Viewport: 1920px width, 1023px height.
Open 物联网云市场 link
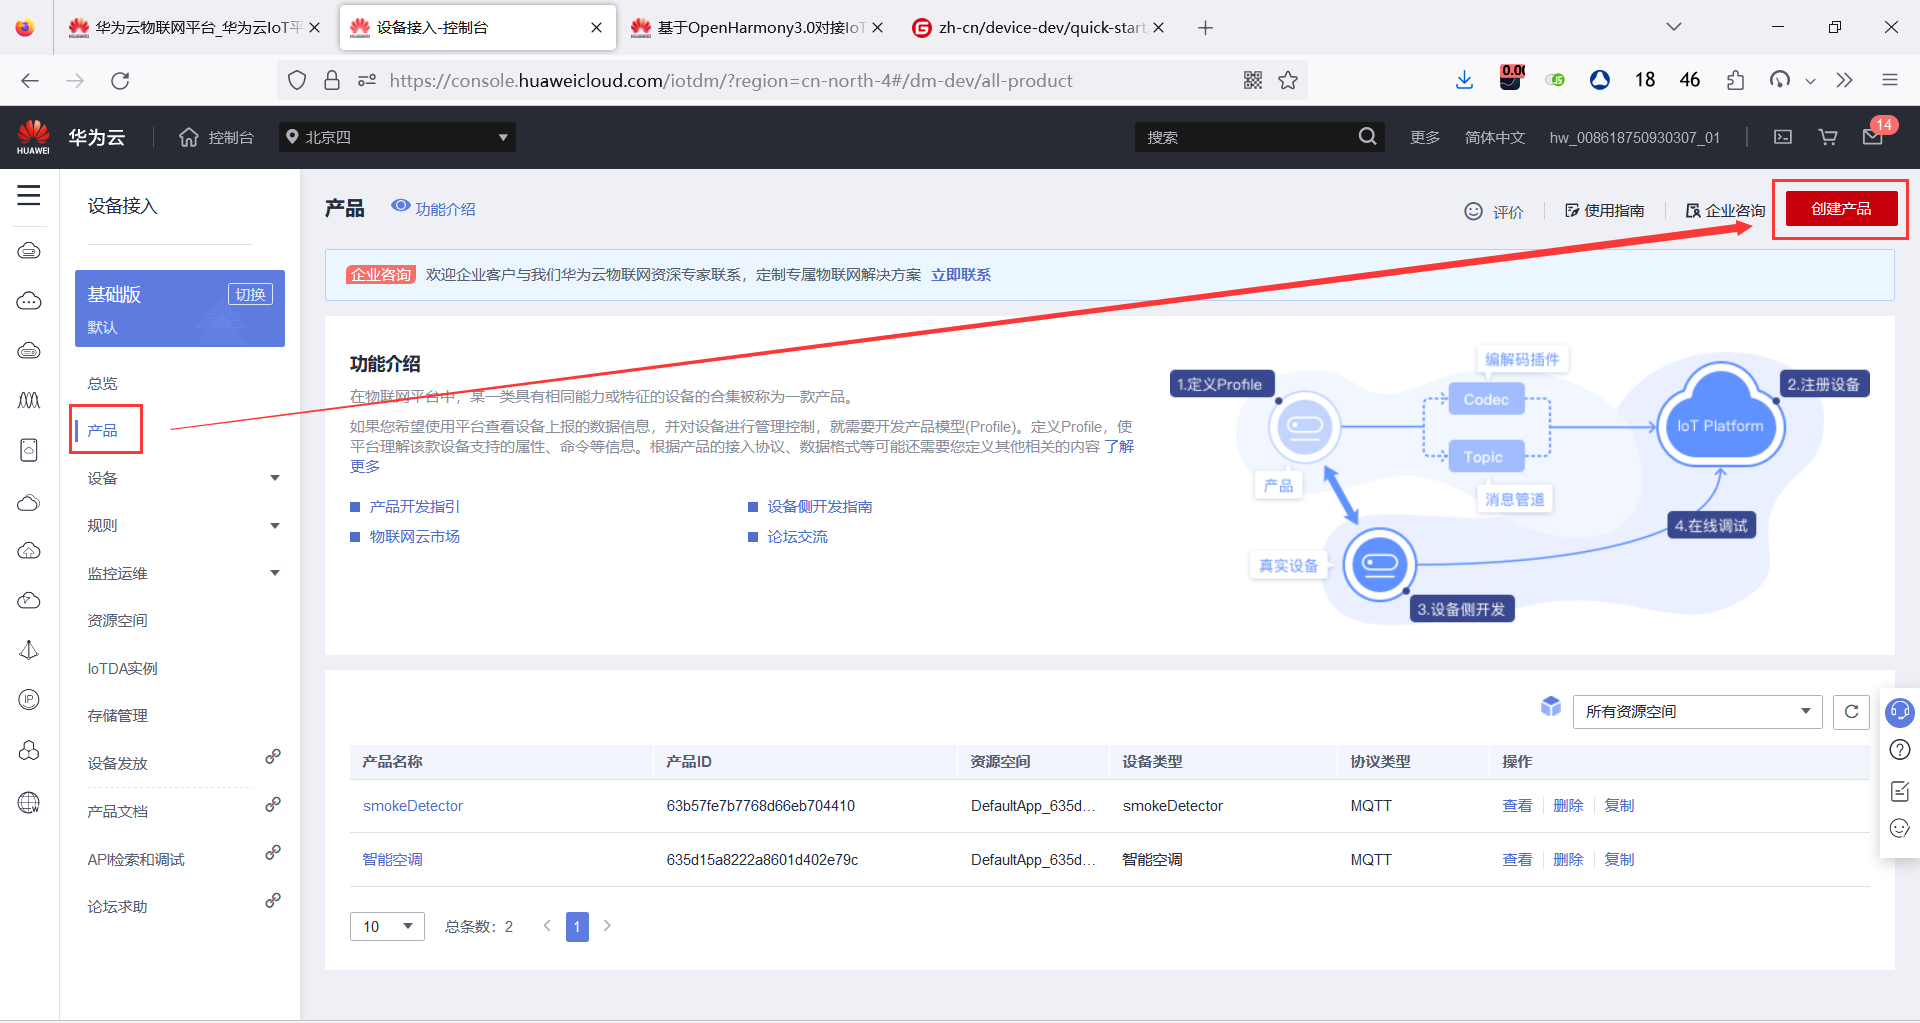pos(414,537)
